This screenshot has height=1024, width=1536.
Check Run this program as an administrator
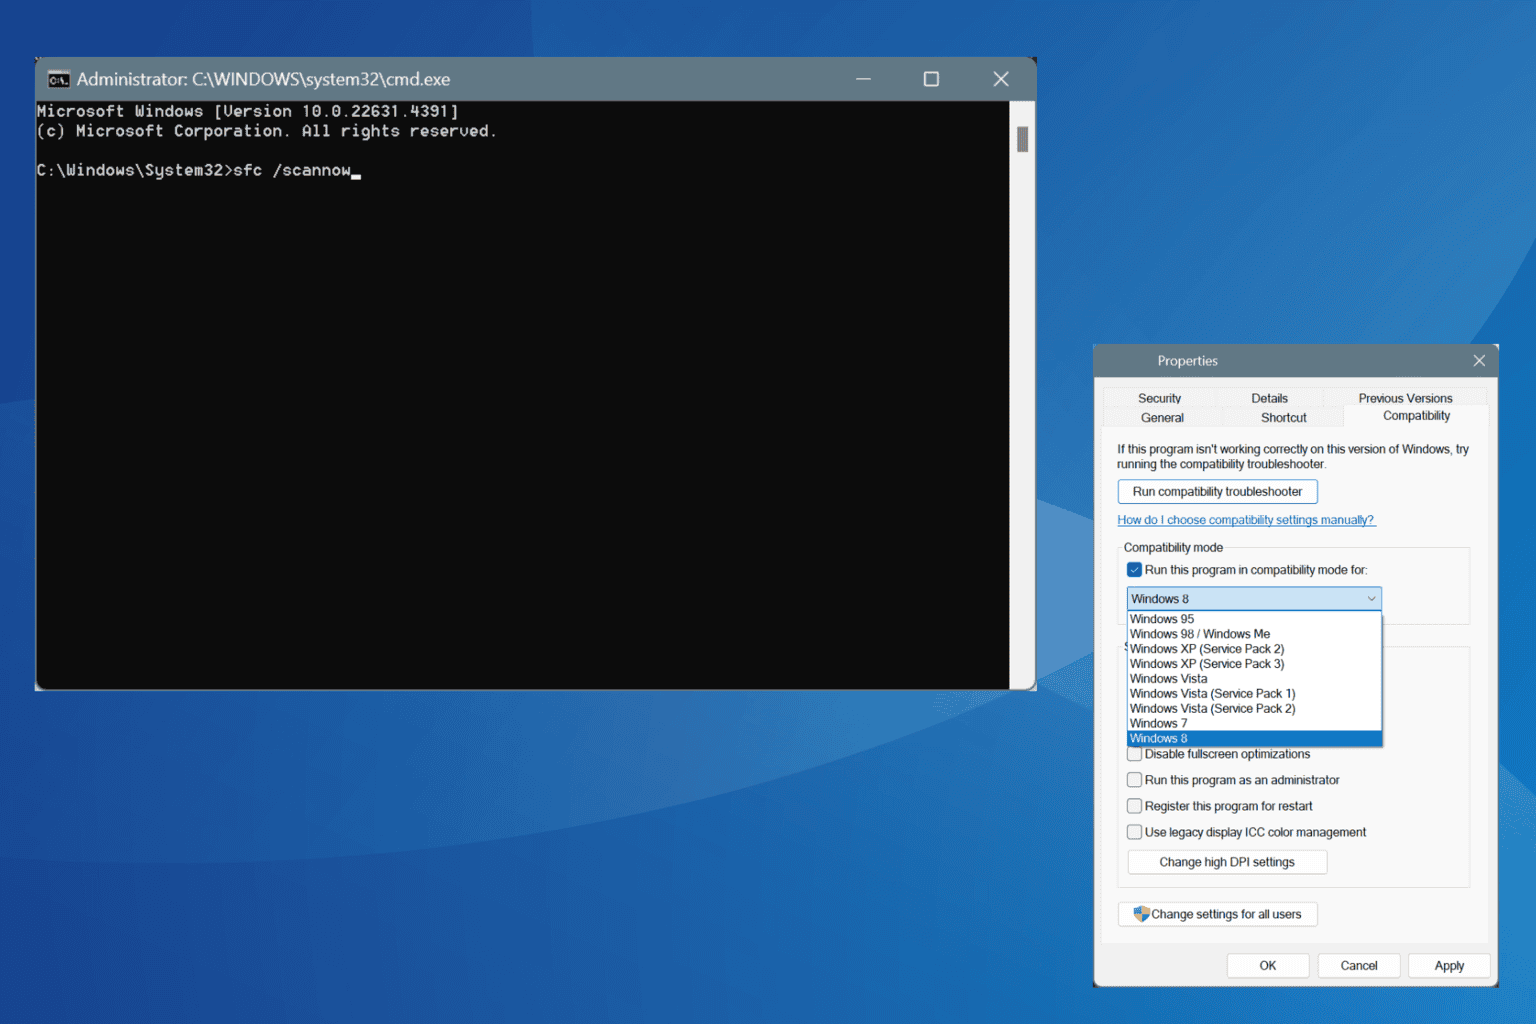tap(1135, 780)
